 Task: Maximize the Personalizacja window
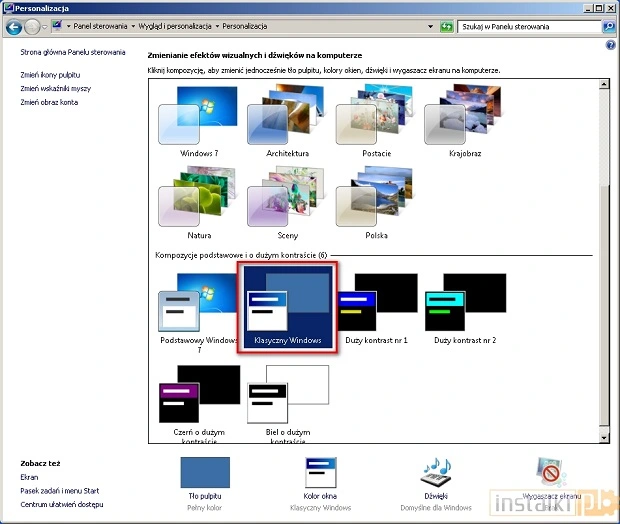pyautogui.click(x=599, y=8)
